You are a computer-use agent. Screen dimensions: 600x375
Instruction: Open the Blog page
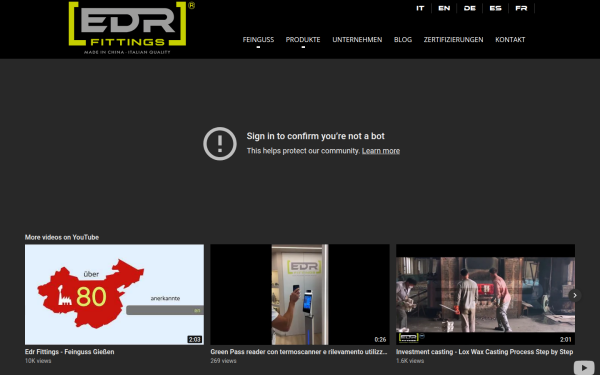pyautogui.click(x=403, y=39)
